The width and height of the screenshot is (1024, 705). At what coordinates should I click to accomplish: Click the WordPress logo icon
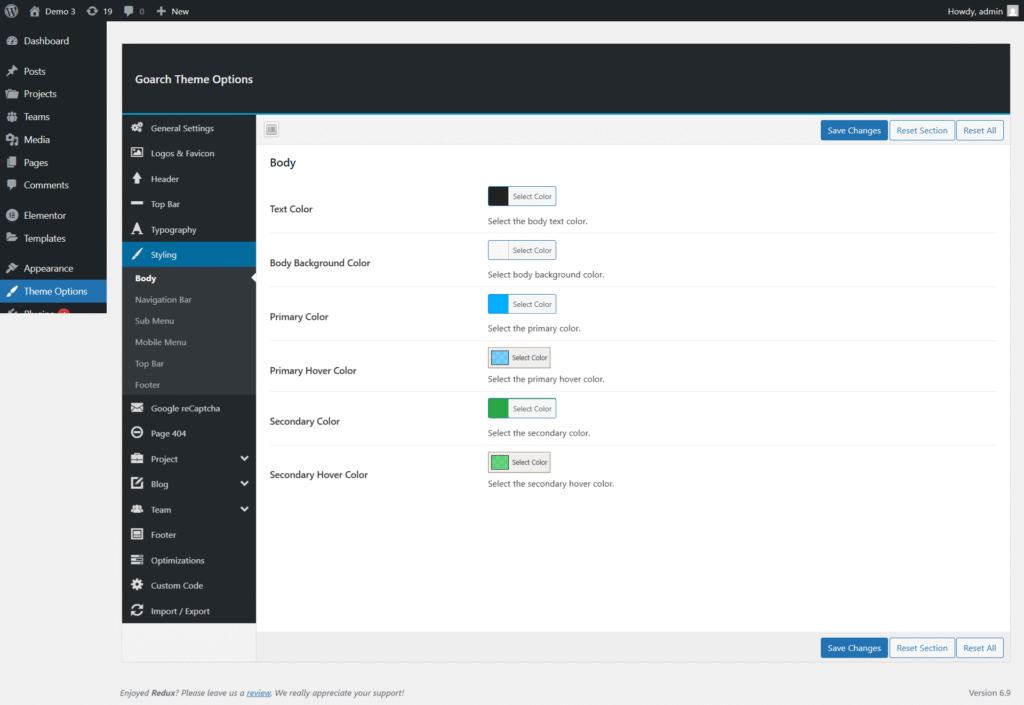coord(11,11)
